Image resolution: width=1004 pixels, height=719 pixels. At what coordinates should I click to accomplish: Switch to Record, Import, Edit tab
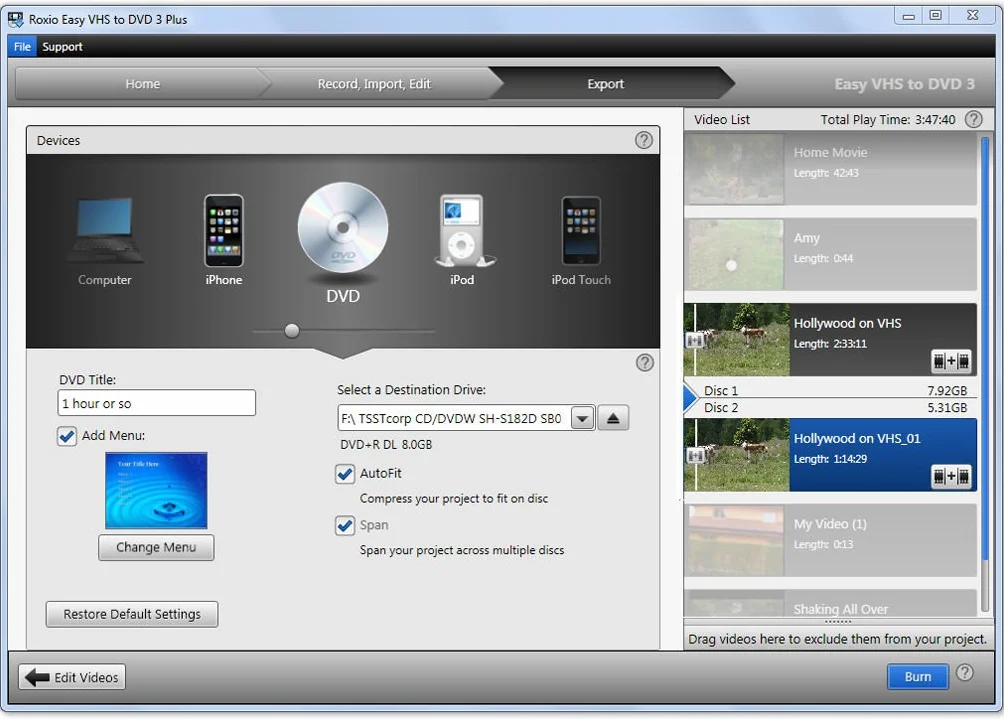tap(374, 84)
